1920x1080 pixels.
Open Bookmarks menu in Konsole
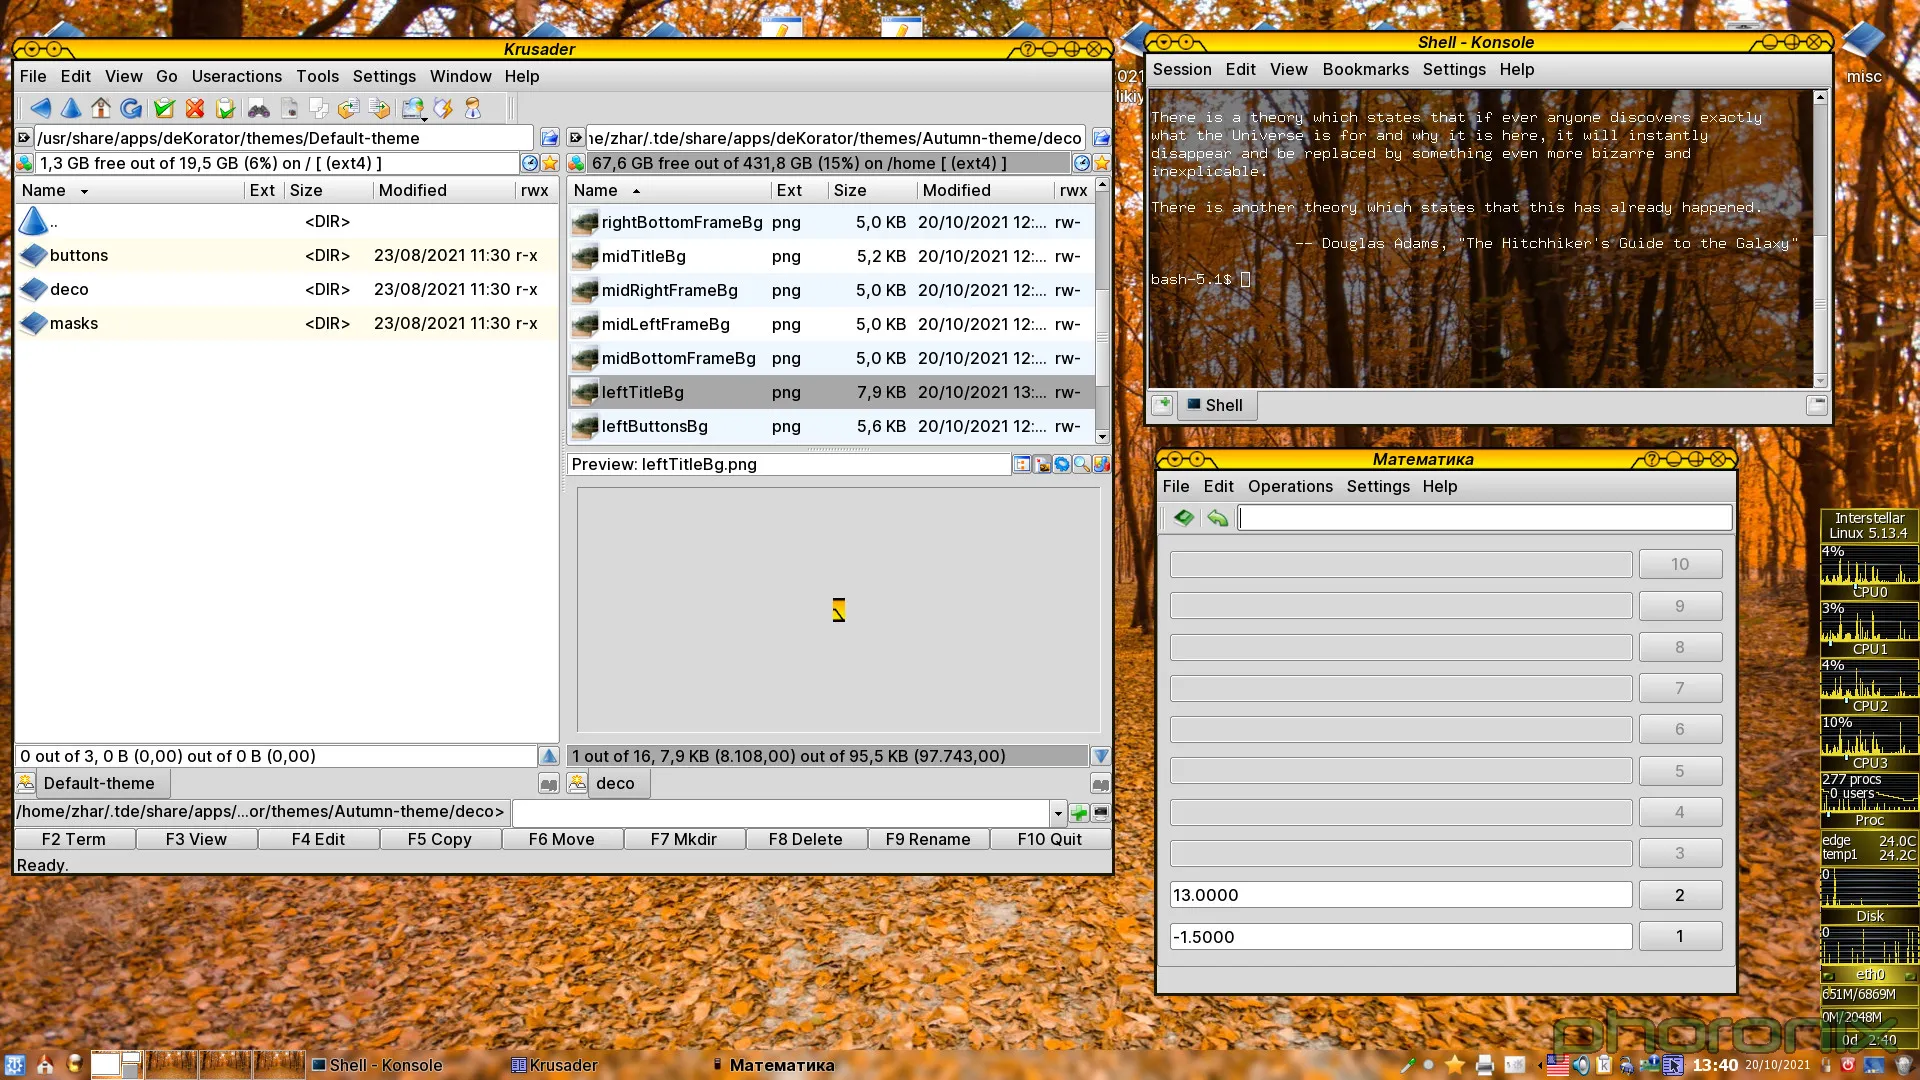(1365, 69)
